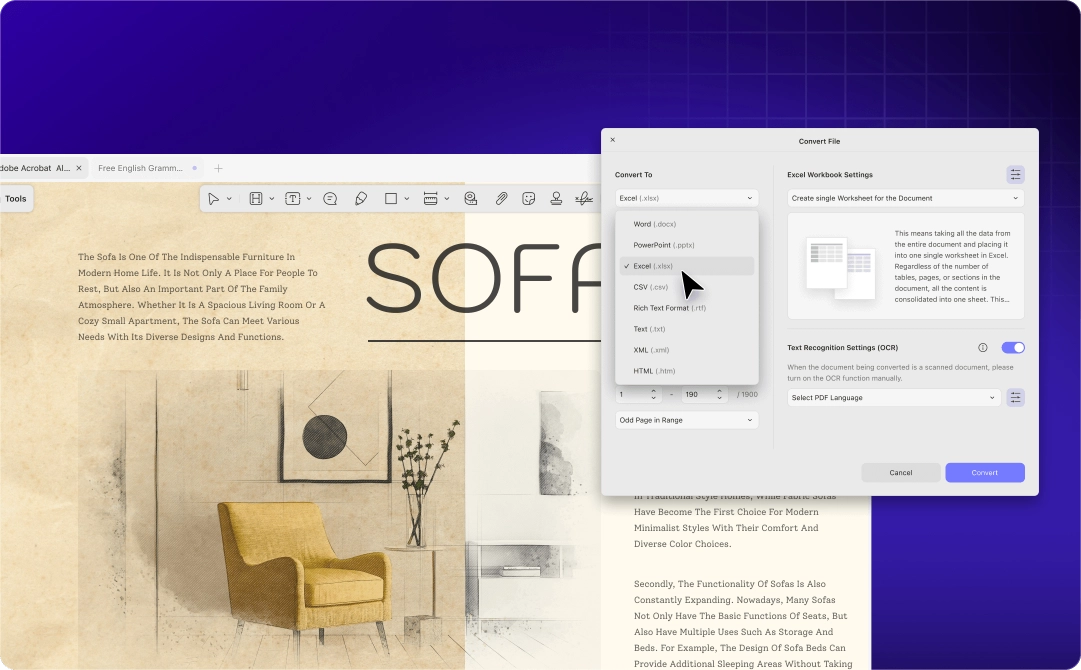Select the stamp tool

[x=556, y=199]
